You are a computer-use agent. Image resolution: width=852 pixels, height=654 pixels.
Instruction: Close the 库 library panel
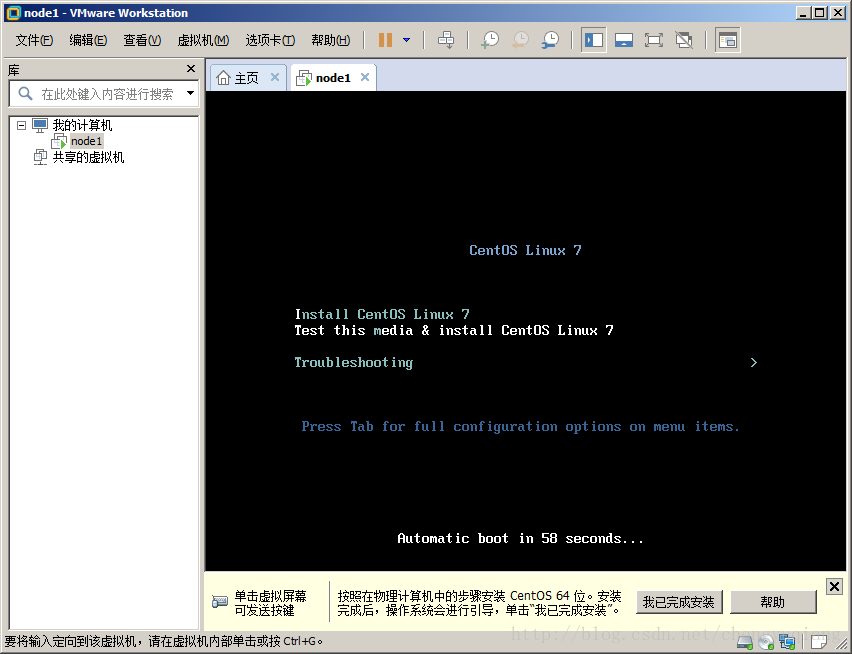pos(191,68)
